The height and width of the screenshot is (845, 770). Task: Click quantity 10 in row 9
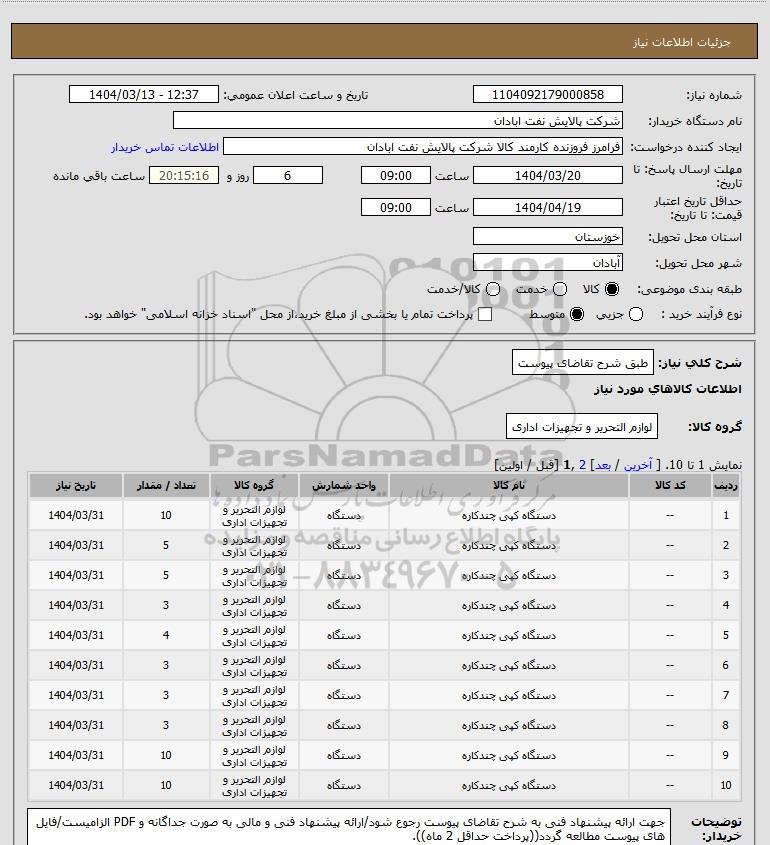166,756
